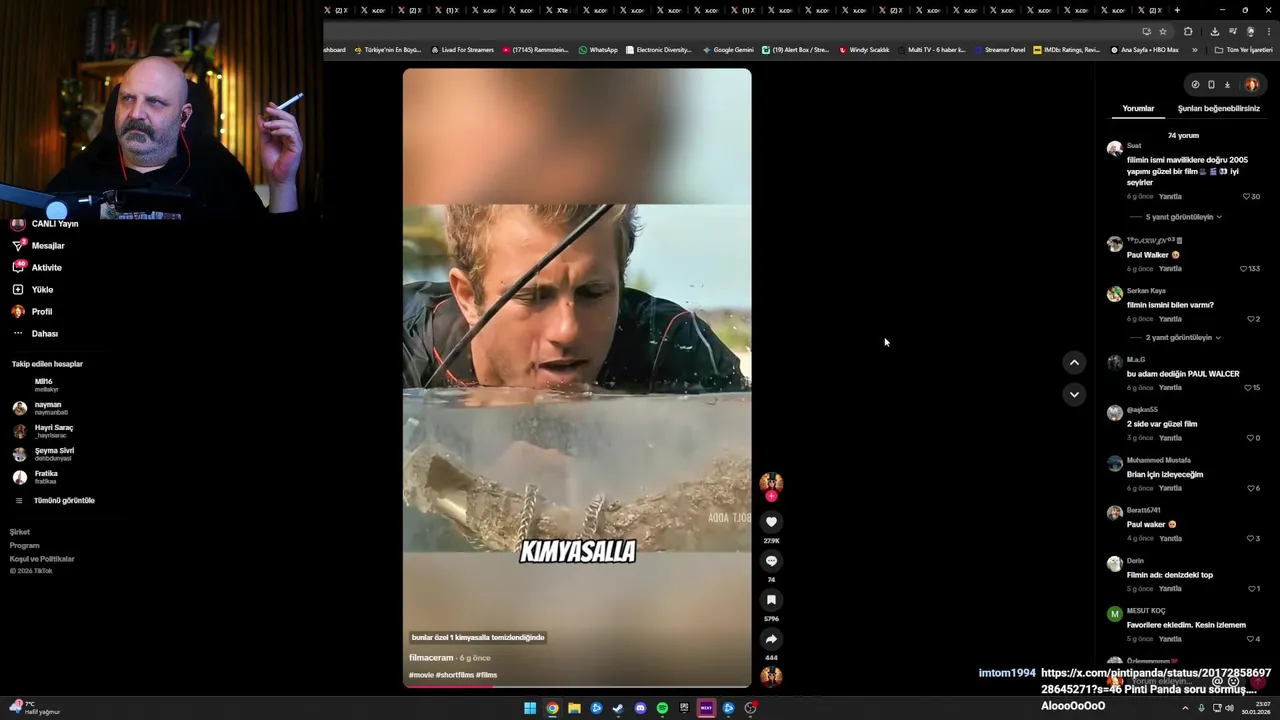Screen dimensions: 1280x720
Task: Open the spinning sound disc below share
Action: click(771, 676)
